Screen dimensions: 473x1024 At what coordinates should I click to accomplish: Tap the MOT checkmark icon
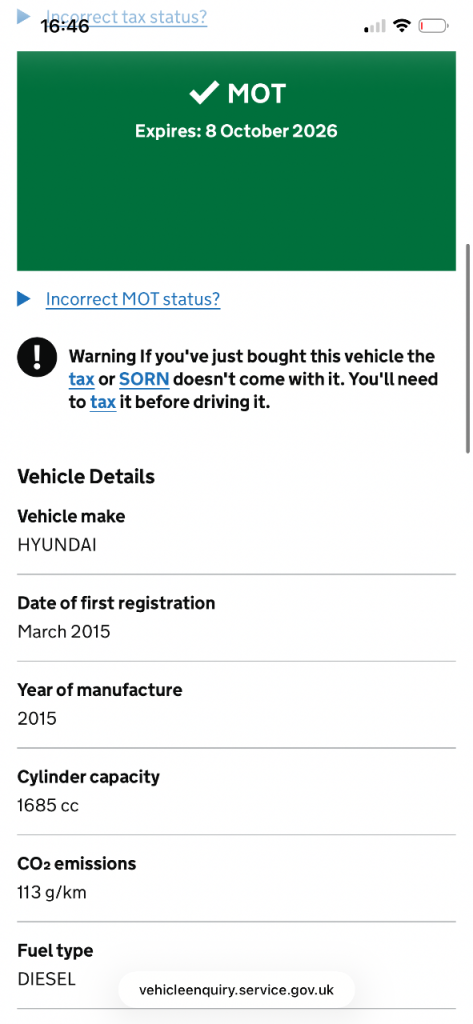[x=204, y=93]
